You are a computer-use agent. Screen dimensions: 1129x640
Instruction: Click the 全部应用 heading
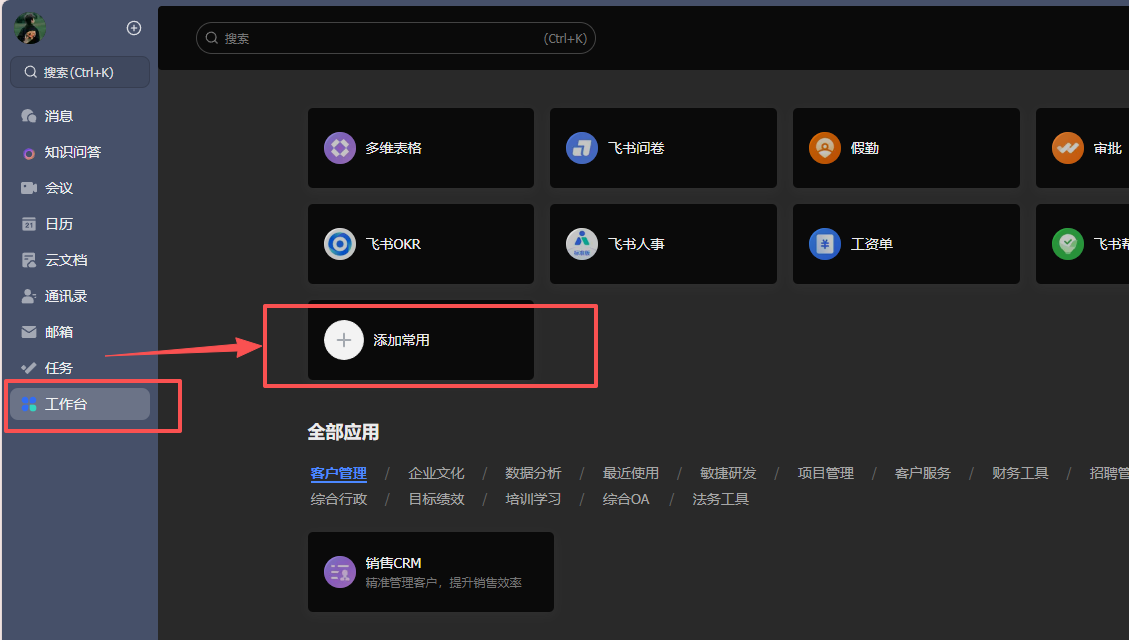pyautogui.click(x=343, y=432)
